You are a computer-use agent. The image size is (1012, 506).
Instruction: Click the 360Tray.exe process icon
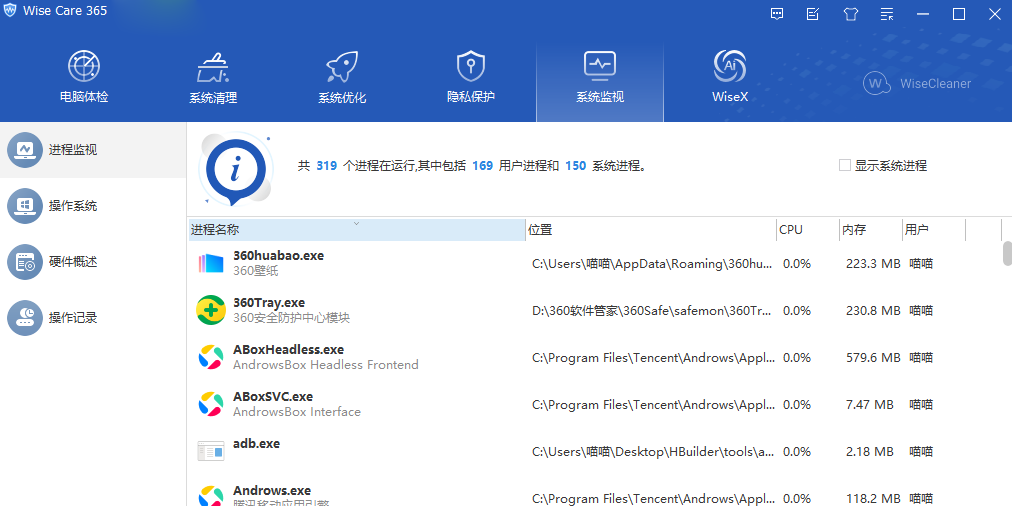click(210, 310)
